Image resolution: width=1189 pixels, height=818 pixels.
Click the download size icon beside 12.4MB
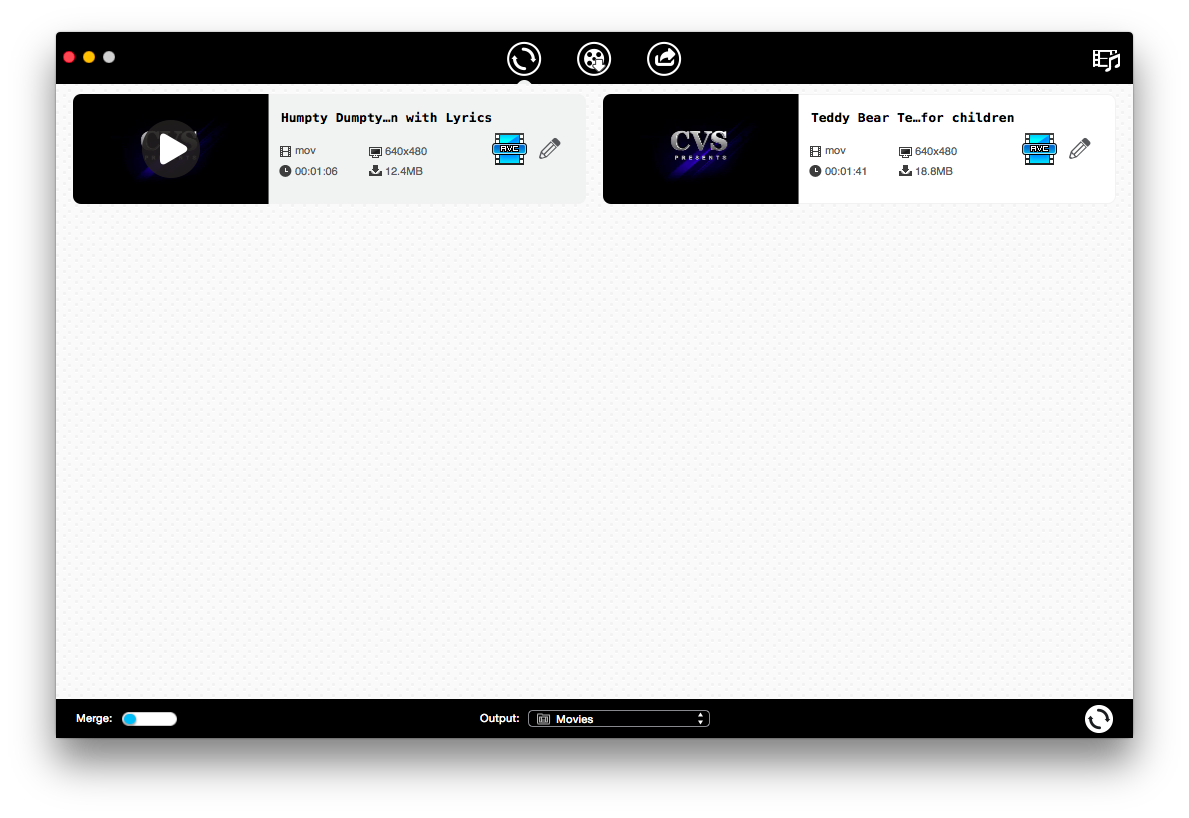coord(375,171)
